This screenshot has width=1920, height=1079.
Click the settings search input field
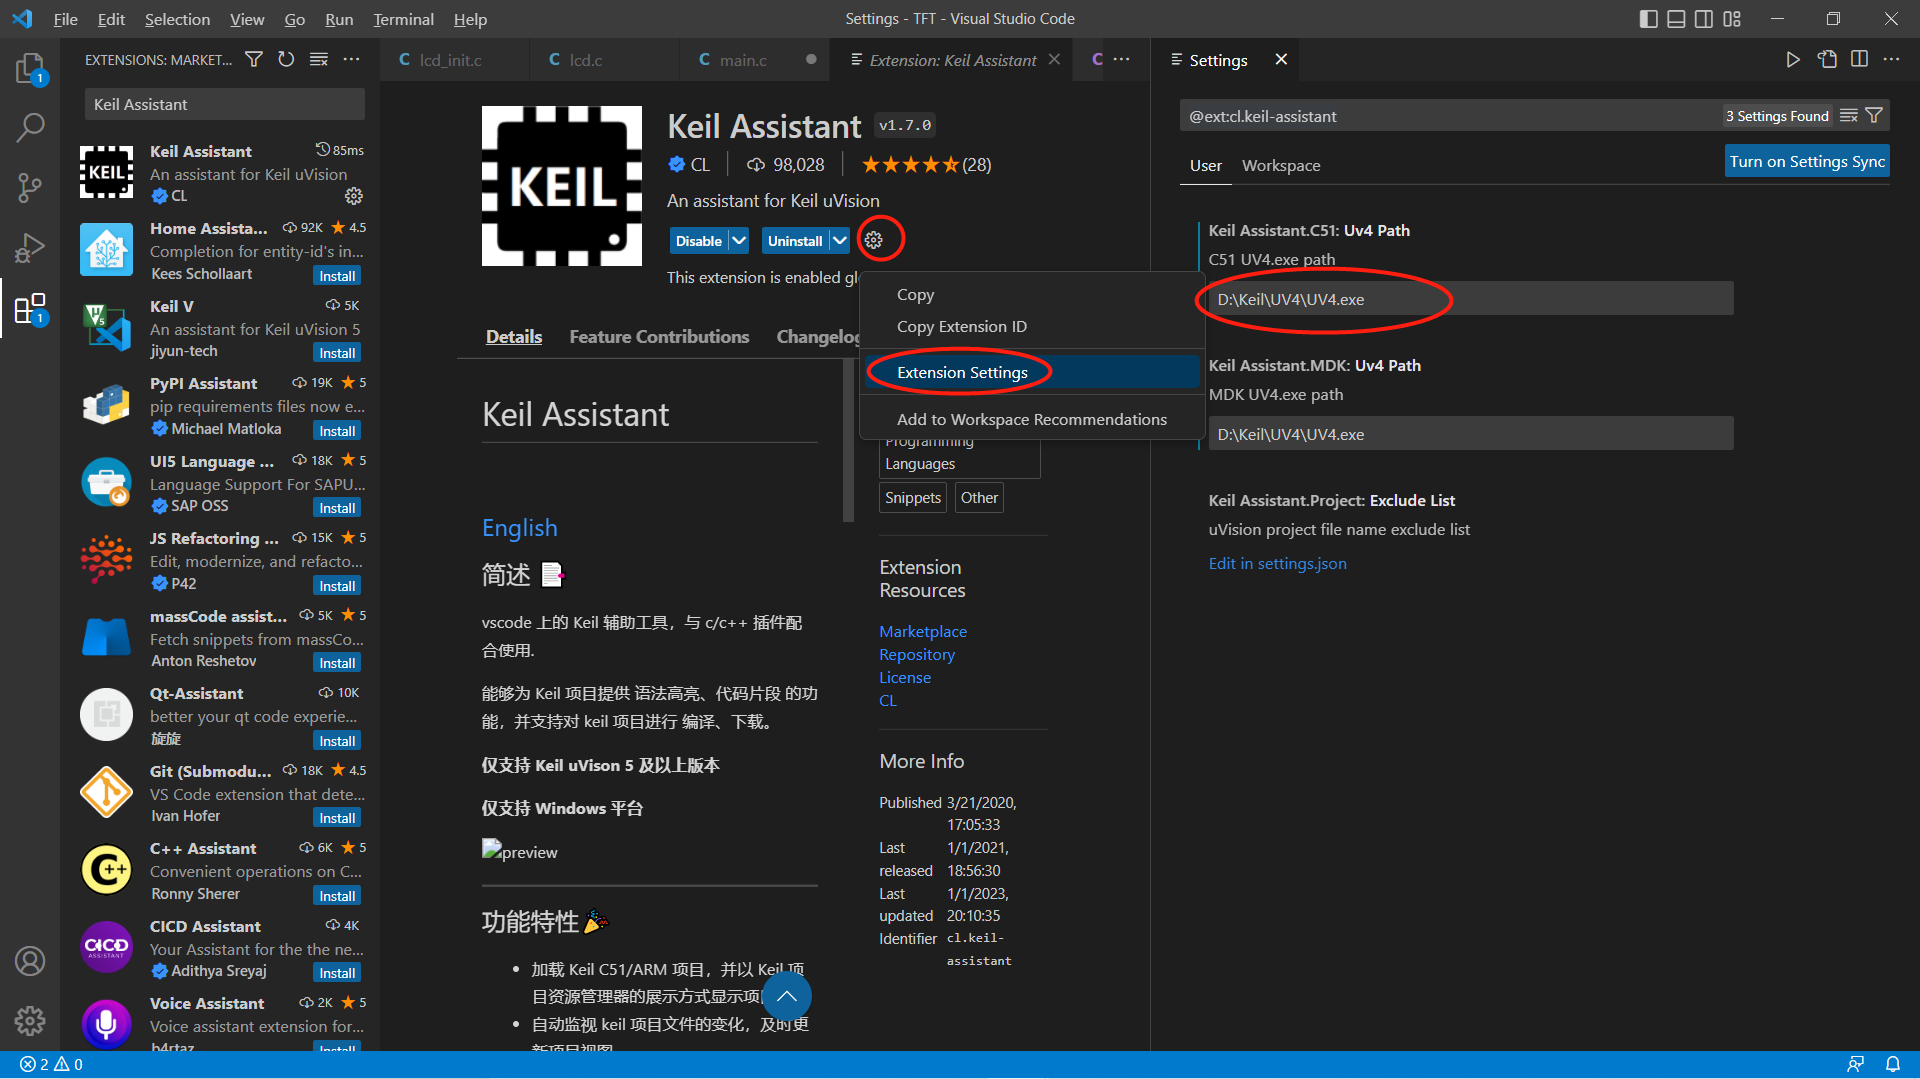(1450, 116)
